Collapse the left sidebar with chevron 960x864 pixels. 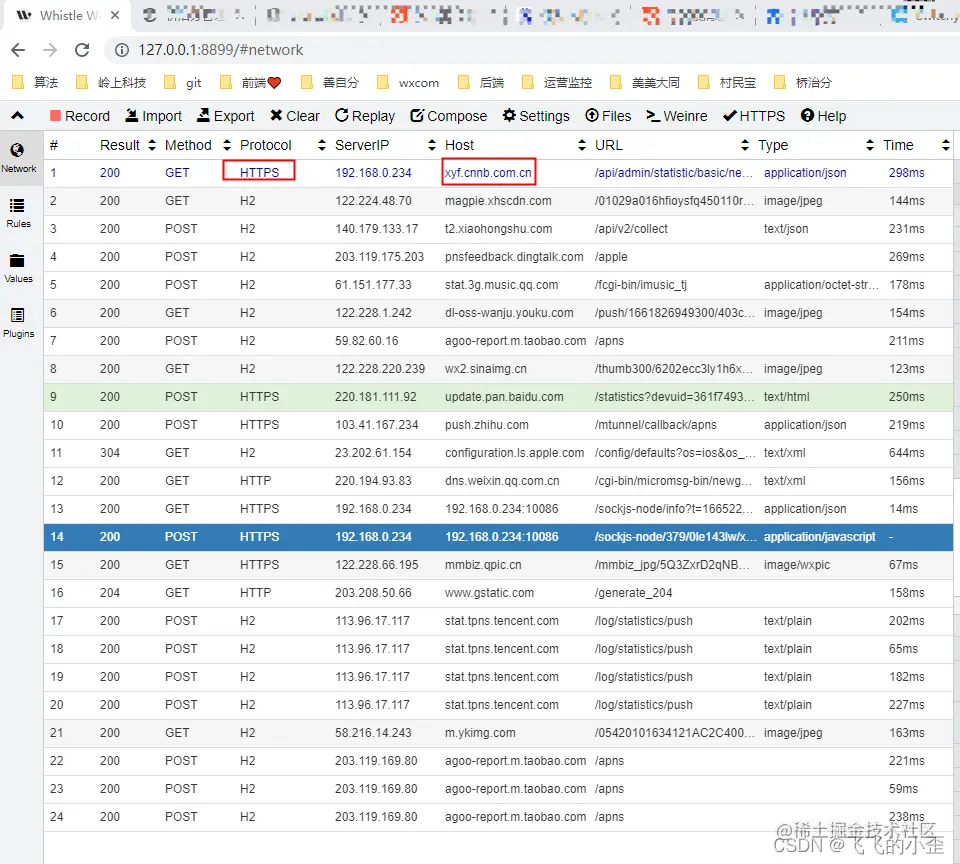(18, 115)
